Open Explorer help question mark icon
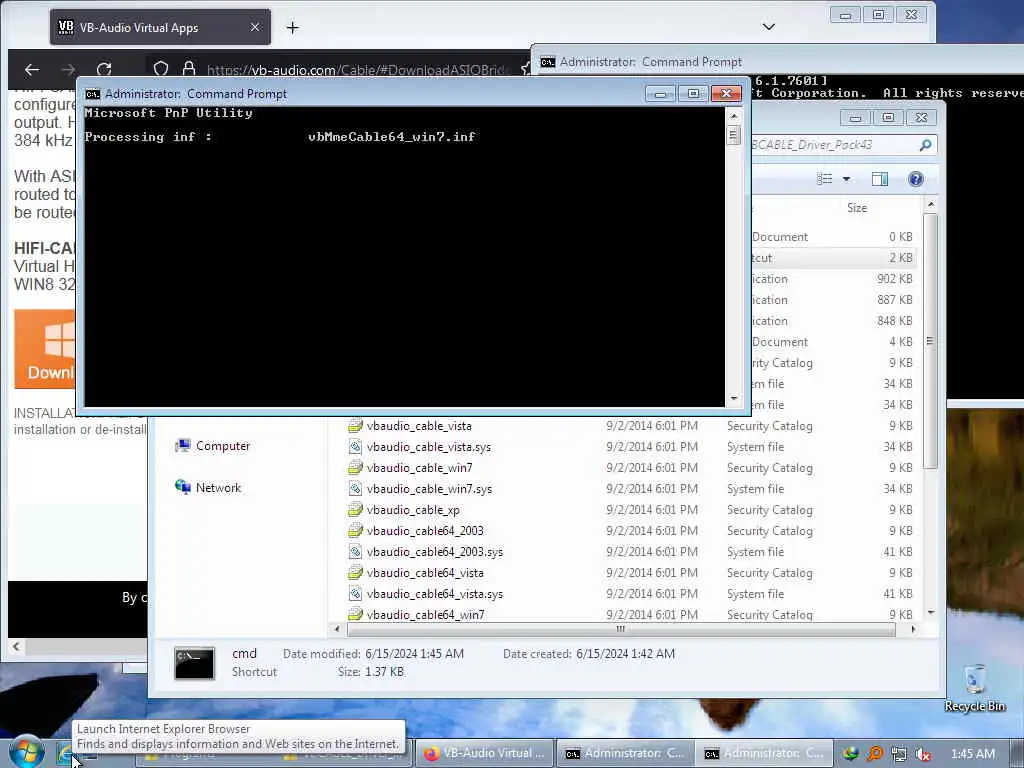This screenshot has height=768, width=1024. 916,179
